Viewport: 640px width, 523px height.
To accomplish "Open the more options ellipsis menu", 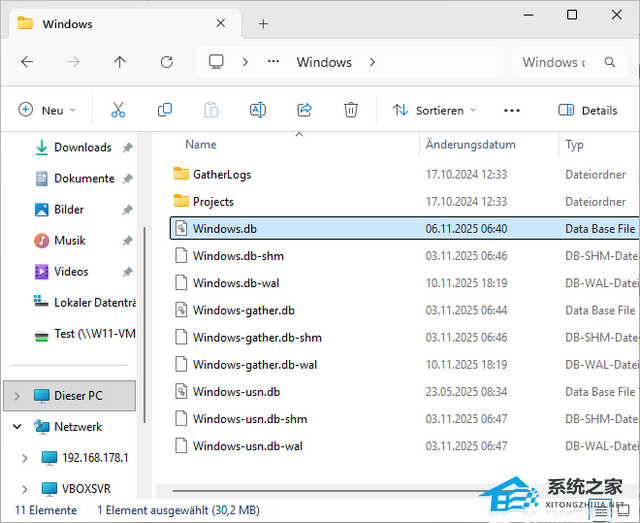I will 512,110.
